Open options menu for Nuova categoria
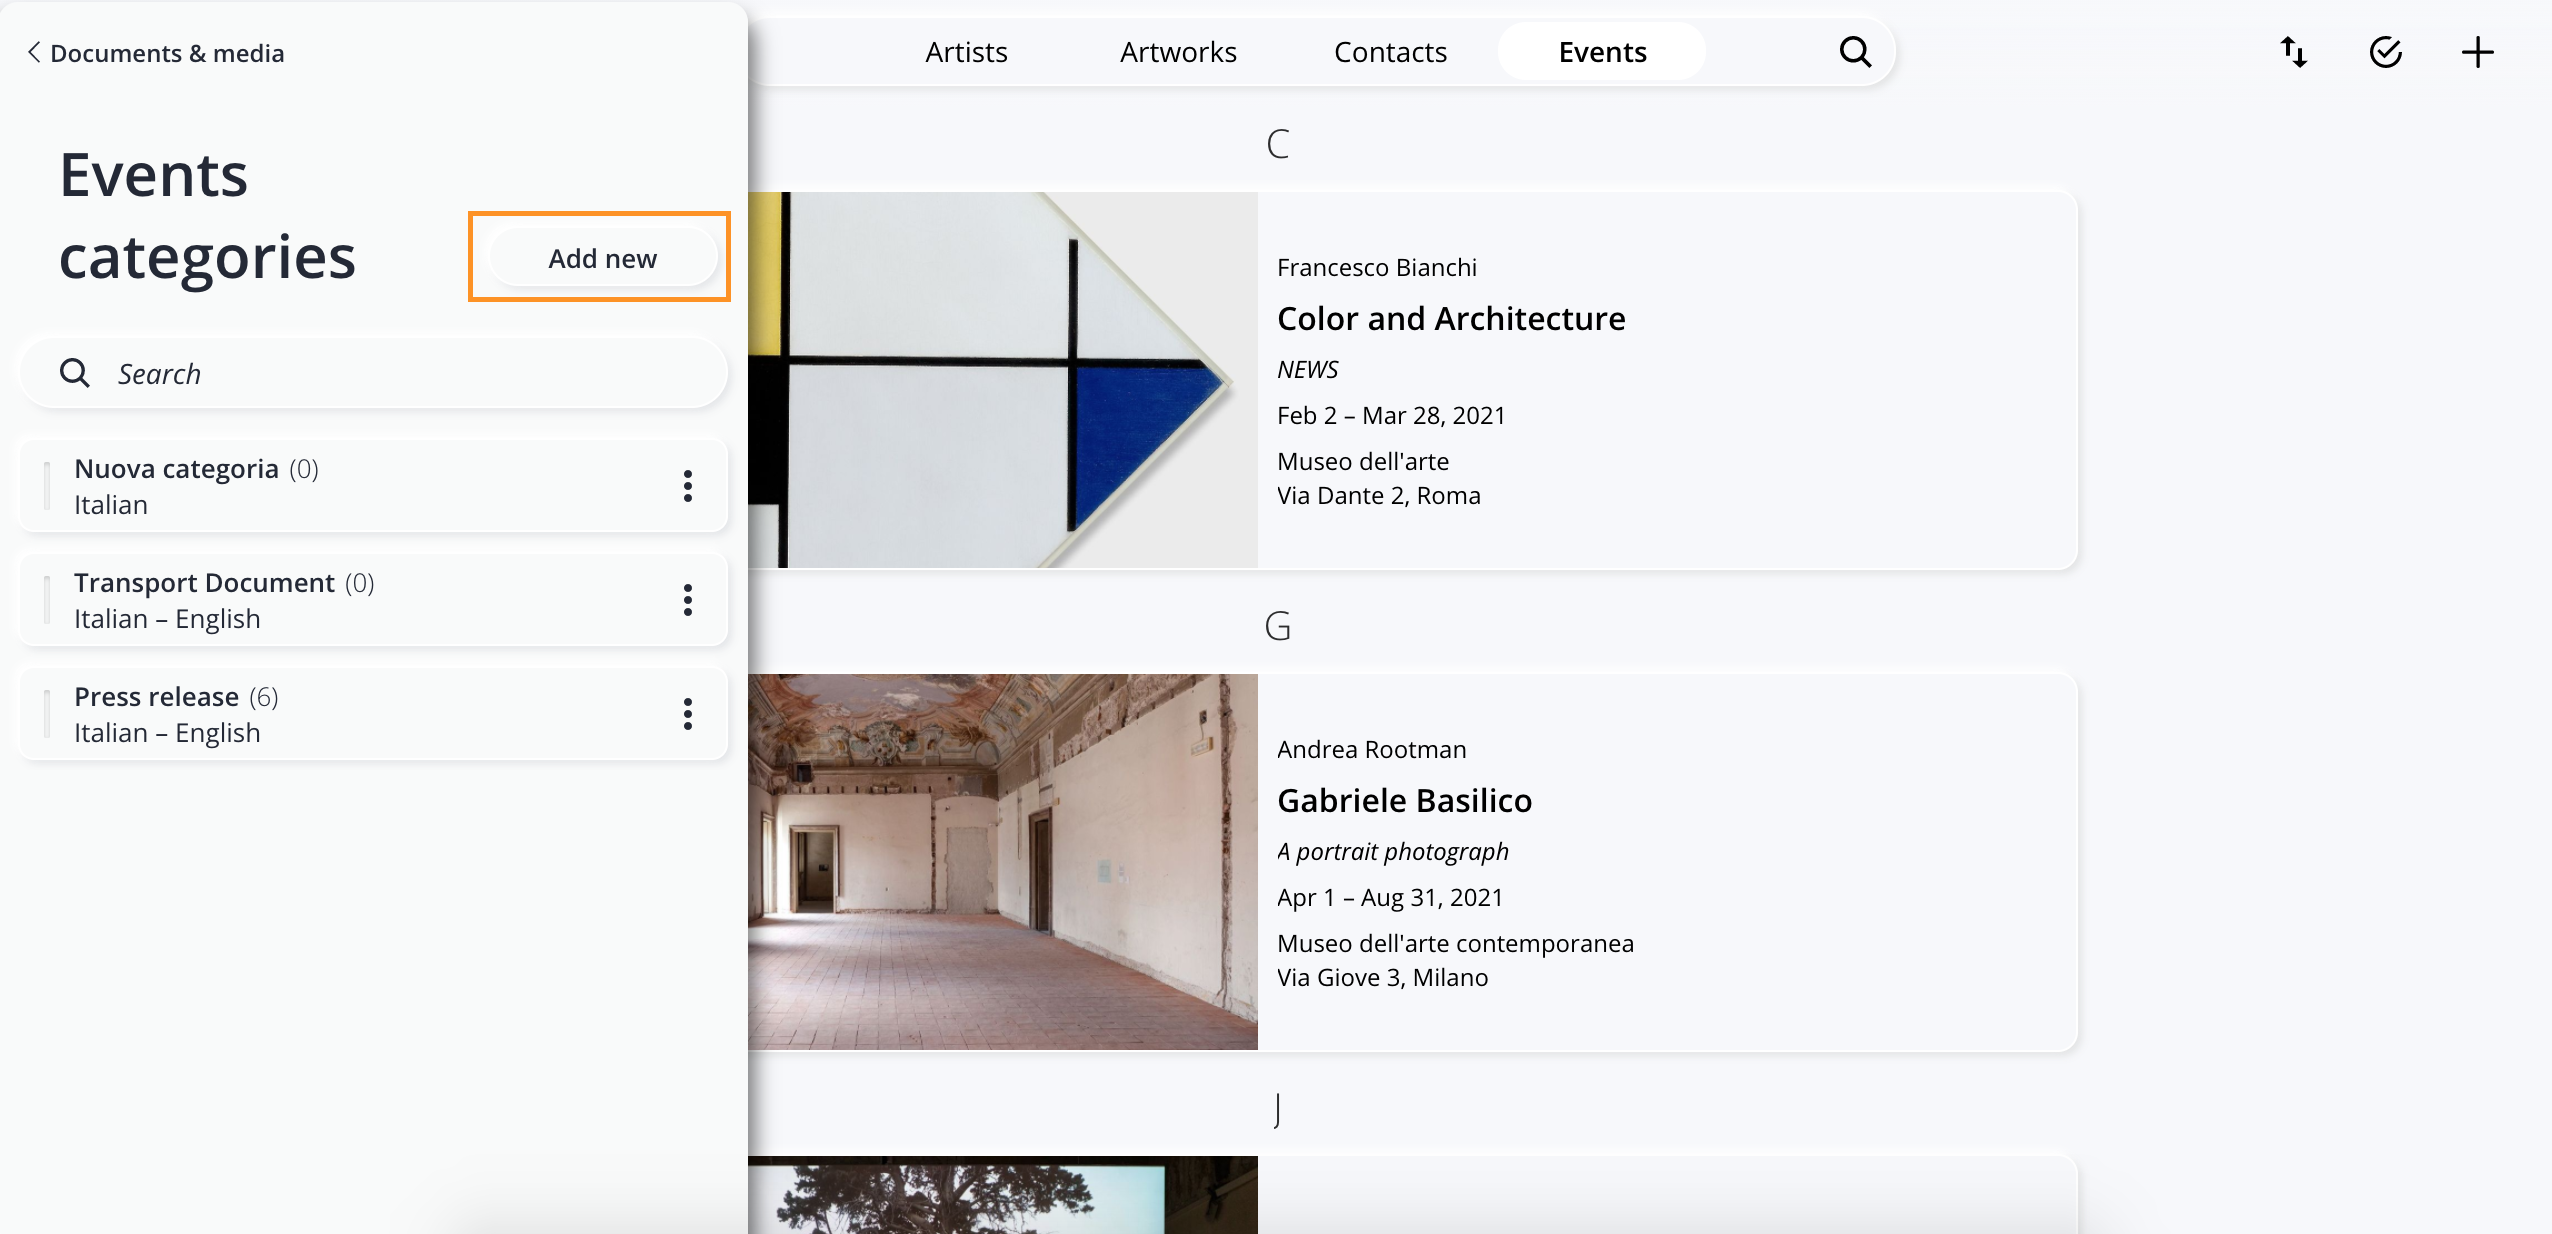The width and height of the screenshot is (2552, 1234). pyautogui.click(x=688, y=486)
